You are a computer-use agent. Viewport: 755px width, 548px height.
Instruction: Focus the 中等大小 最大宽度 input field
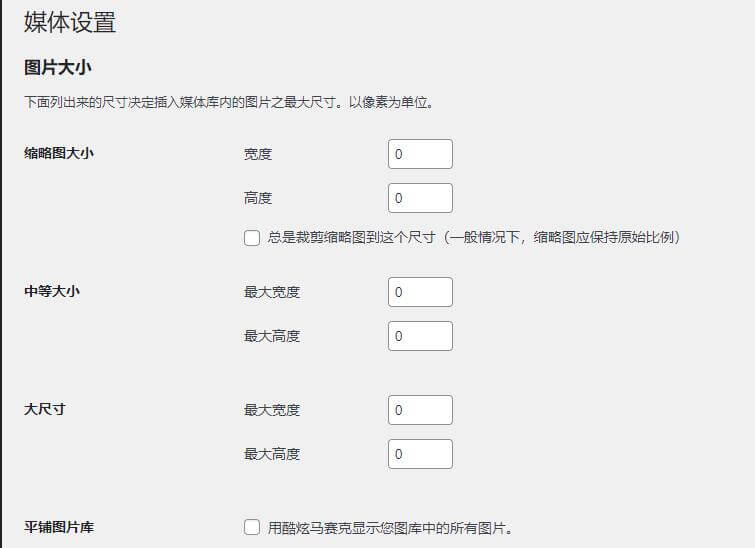(x=420, y=292)
